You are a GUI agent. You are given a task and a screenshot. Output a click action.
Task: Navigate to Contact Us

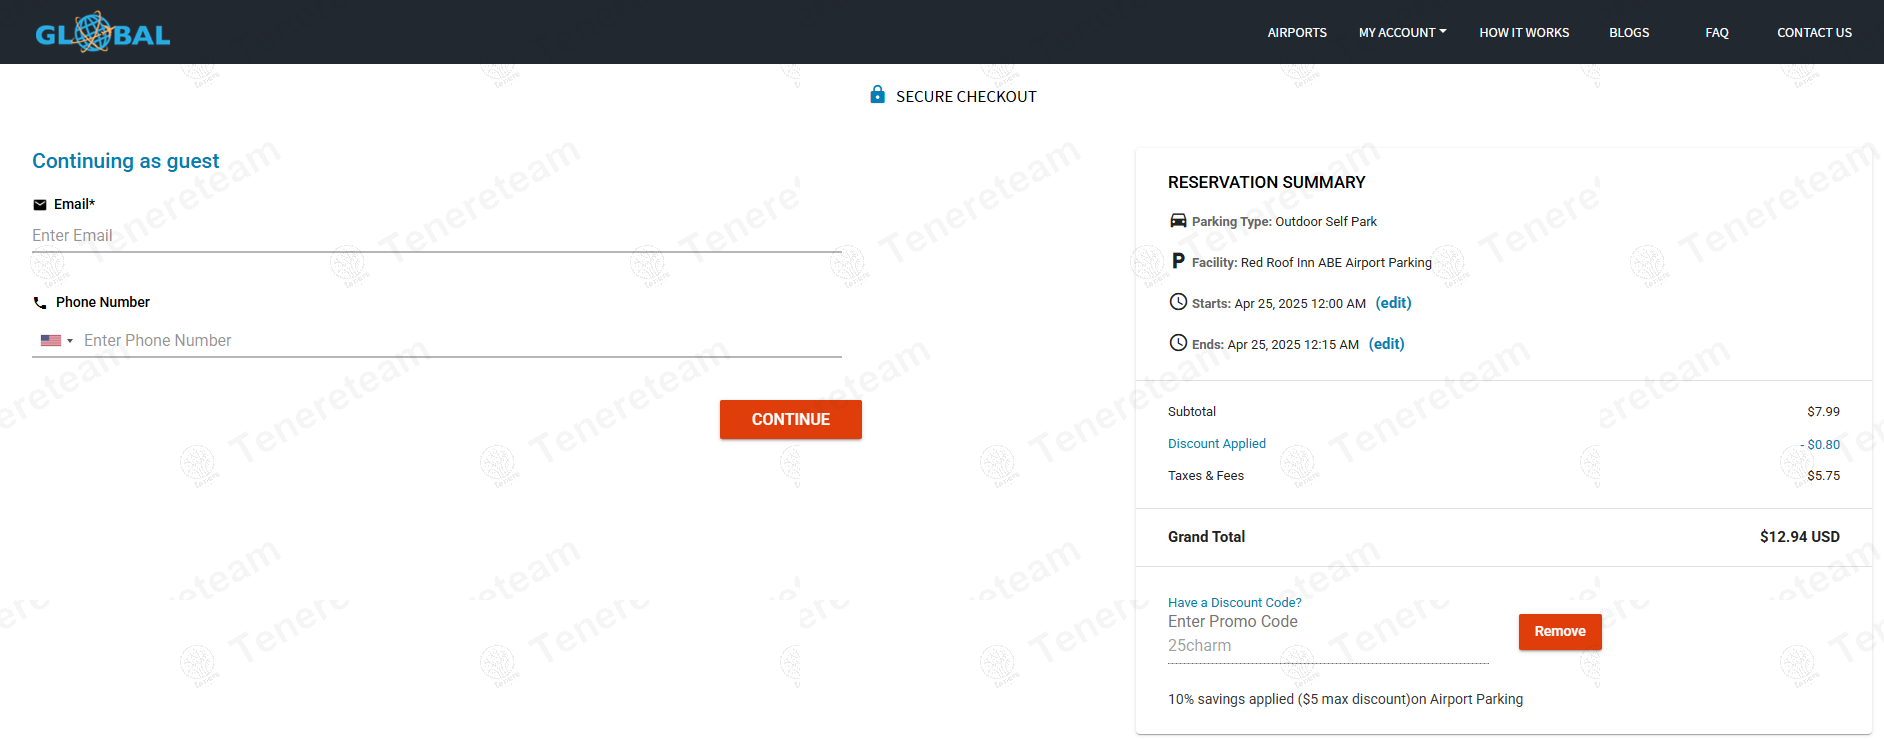point(1814,33)
